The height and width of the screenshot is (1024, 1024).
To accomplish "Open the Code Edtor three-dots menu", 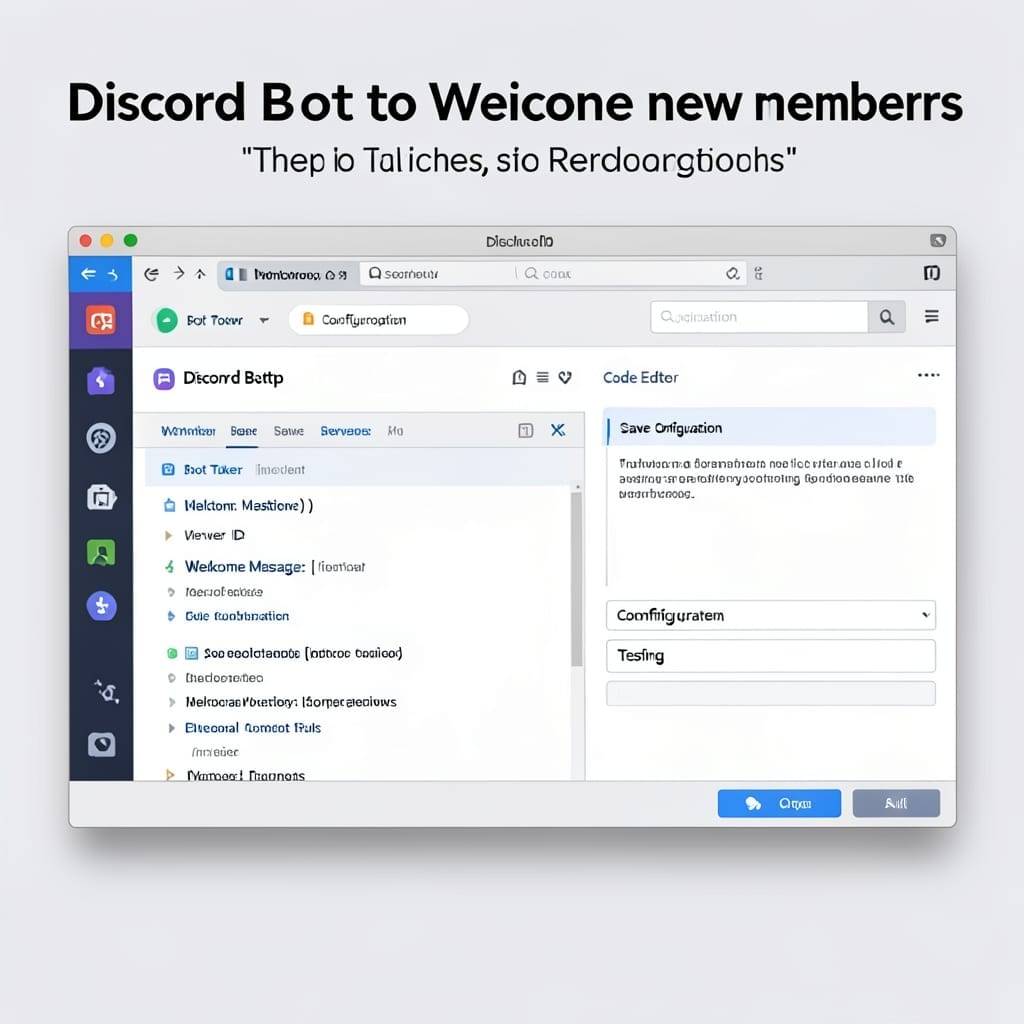I will pyautogui.click(x=929, y=375).
